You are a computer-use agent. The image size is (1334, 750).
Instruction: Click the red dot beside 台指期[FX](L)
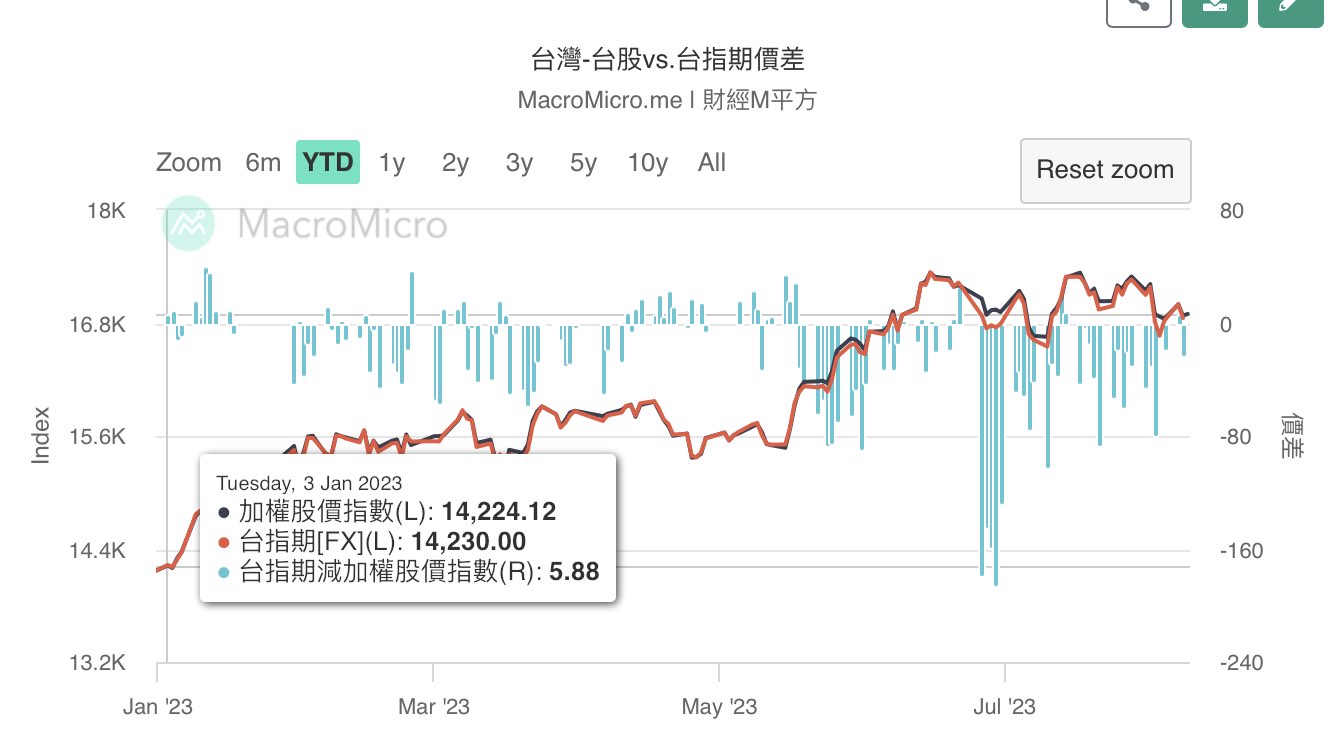click(223, 542)
